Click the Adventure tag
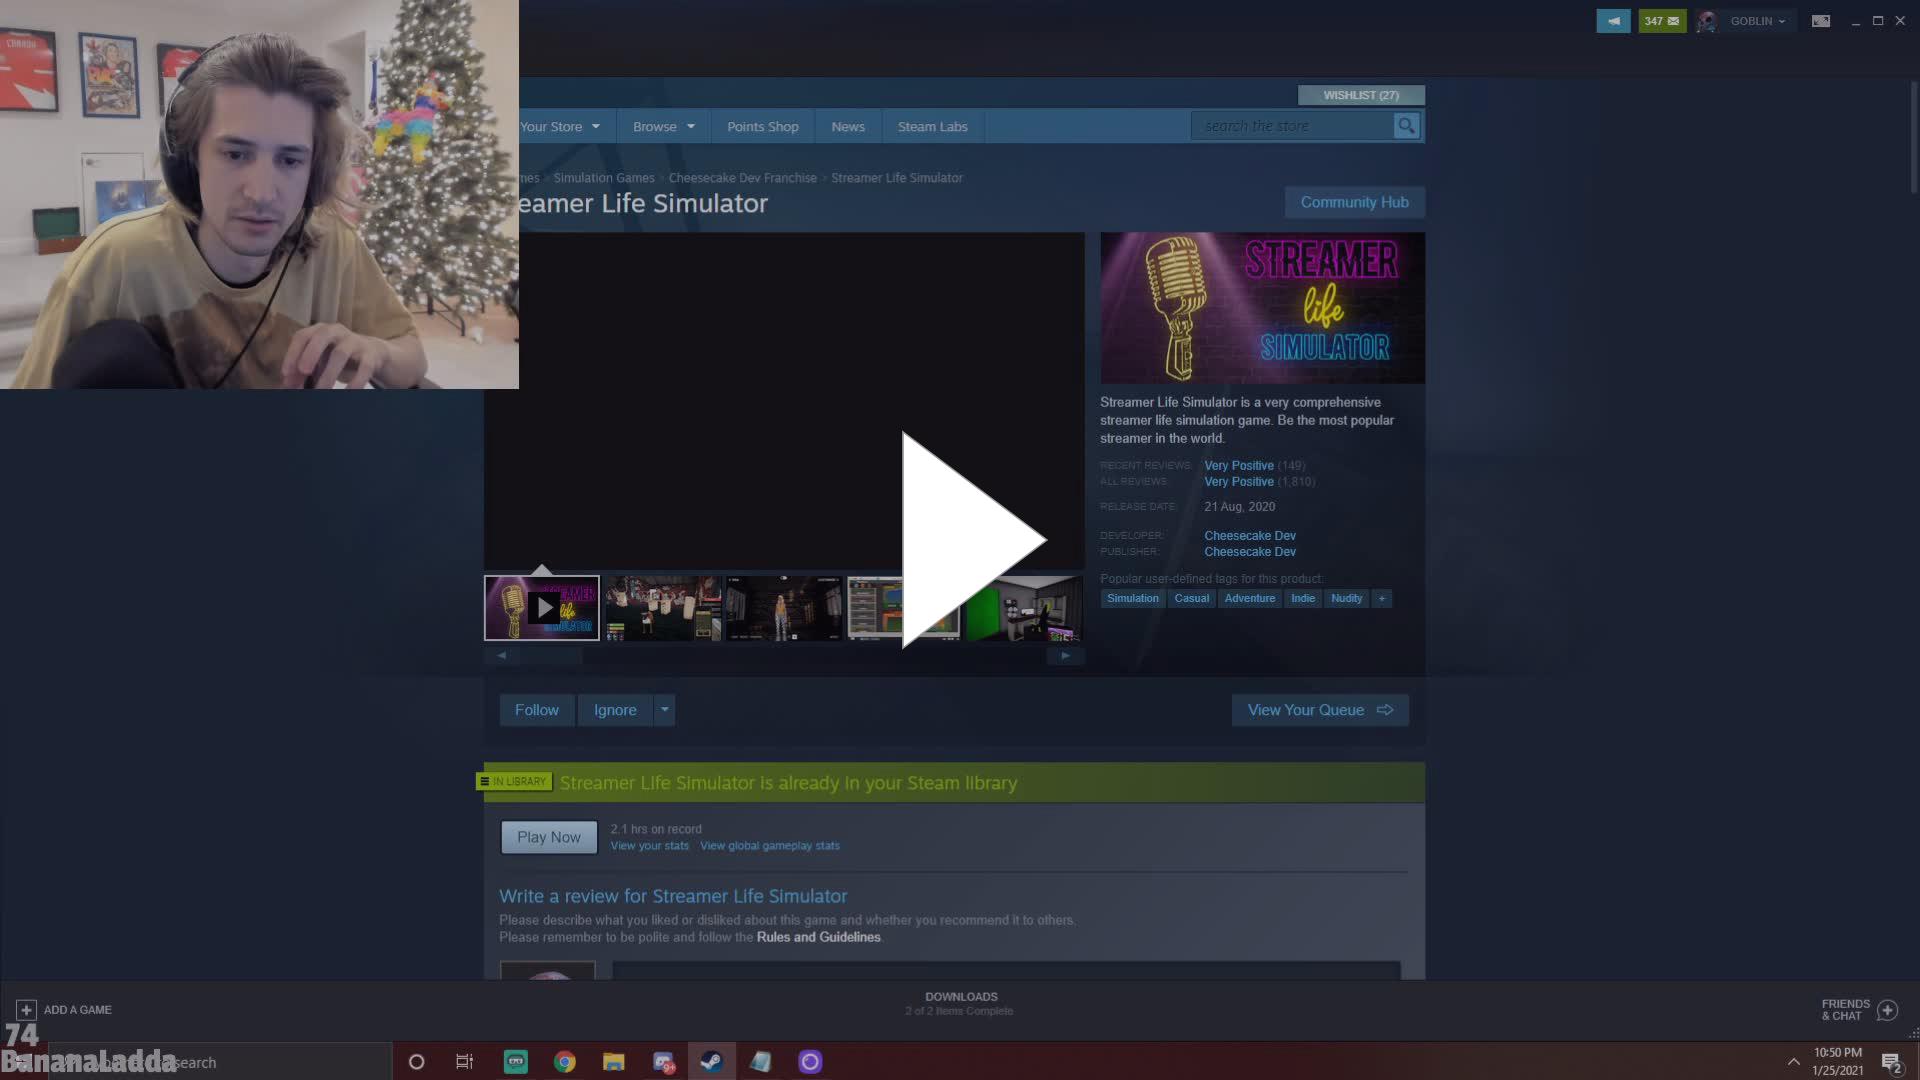This screenshot has height=1080, width=1920. 1250,599
